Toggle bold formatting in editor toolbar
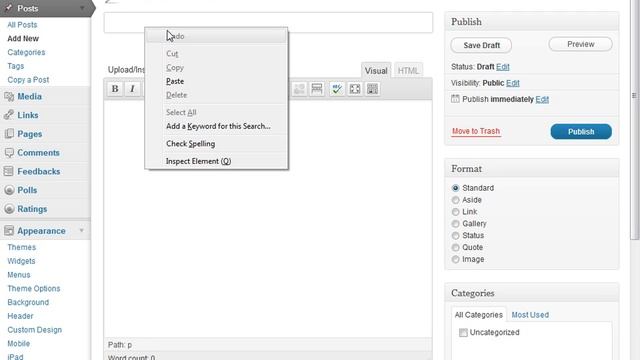The width and height of the screenshot is (640, 360). click(115, 89)
